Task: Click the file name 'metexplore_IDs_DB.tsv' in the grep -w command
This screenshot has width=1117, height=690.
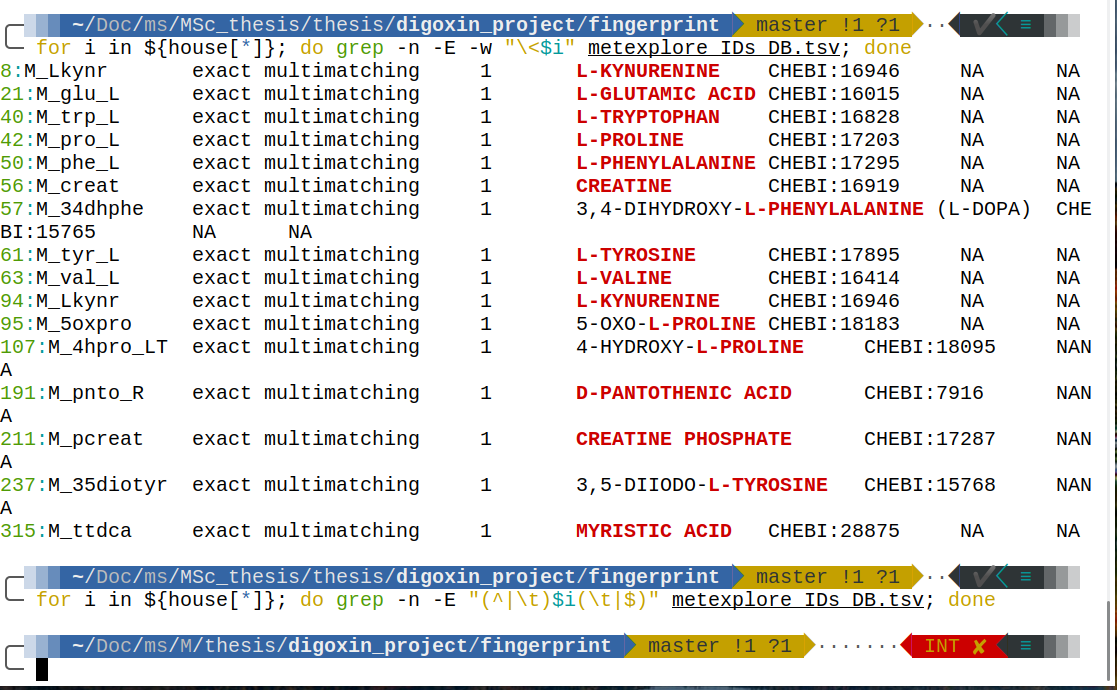Action: tap(714, 48)
